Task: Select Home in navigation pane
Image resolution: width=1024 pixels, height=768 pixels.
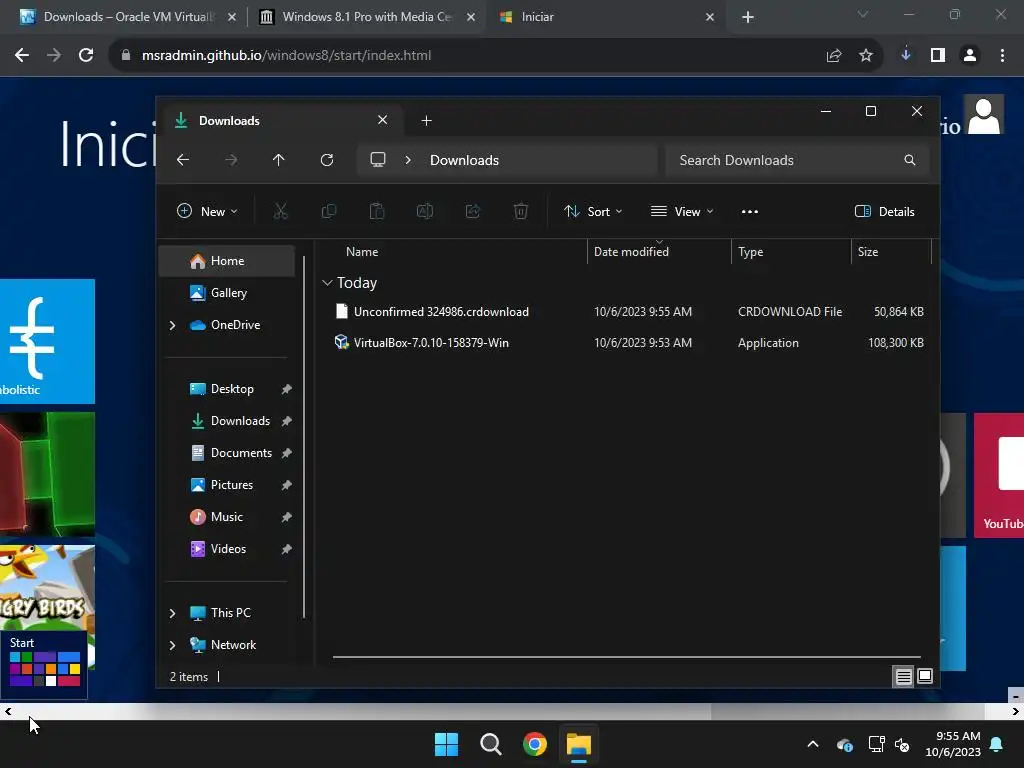Action: [x=227, y=261]
